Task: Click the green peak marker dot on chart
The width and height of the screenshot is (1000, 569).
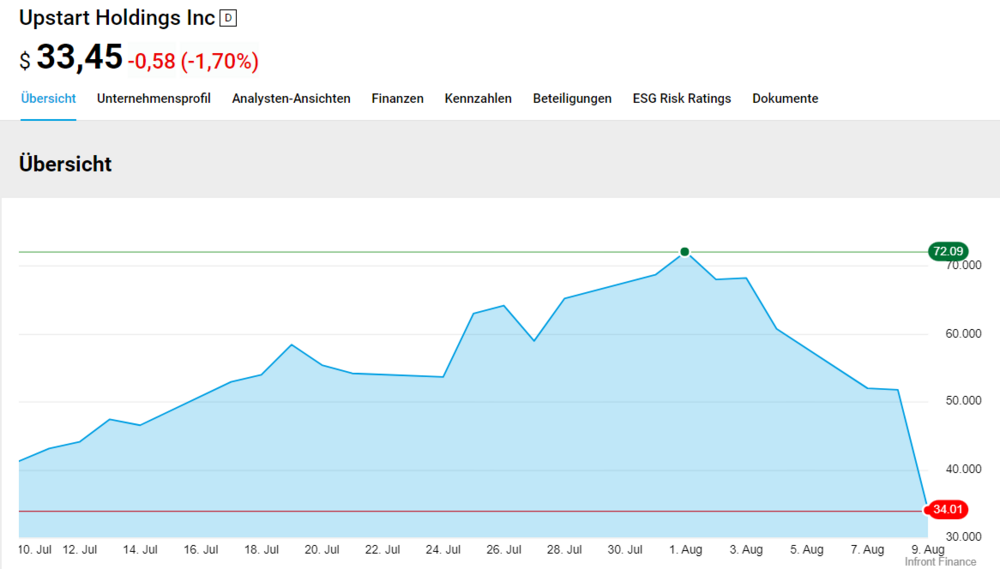Action: [684, 252]
